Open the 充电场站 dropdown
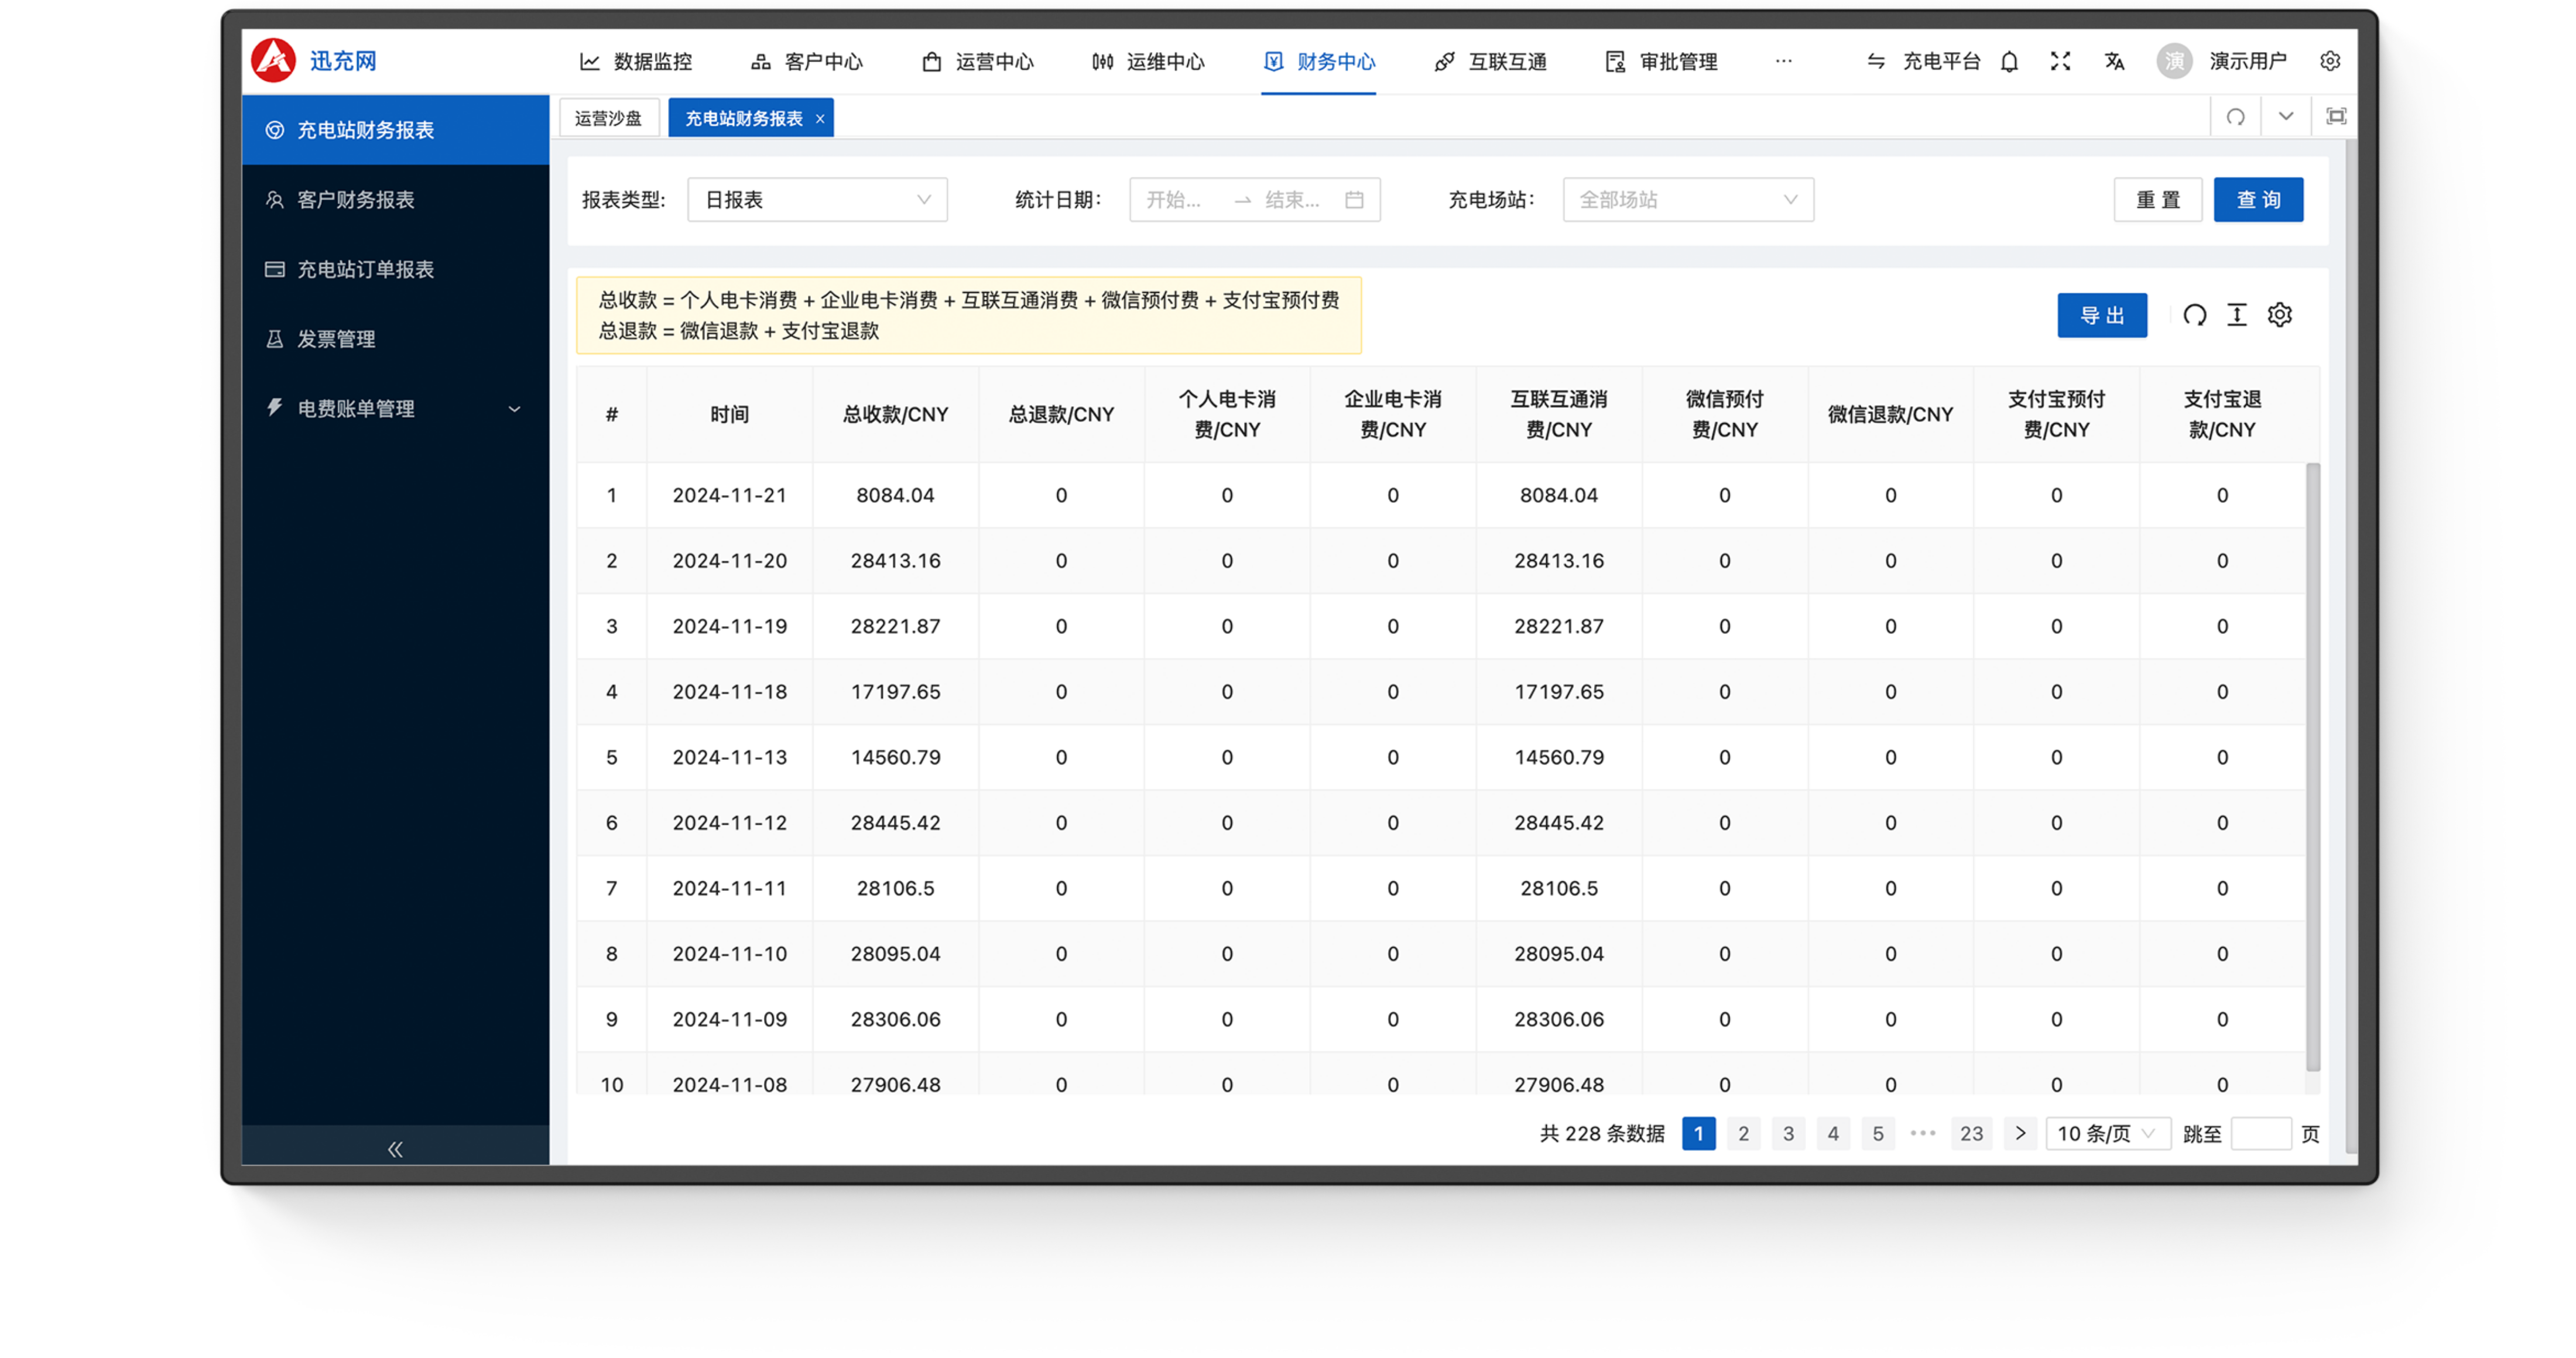The height and width of the screenshot is (1358, 2576). (x=1687, y=200)
